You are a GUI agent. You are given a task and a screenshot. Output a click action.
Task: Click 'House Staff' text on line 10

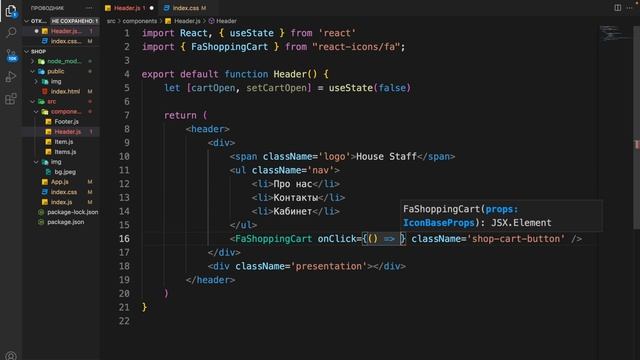(x=386, y=157)
